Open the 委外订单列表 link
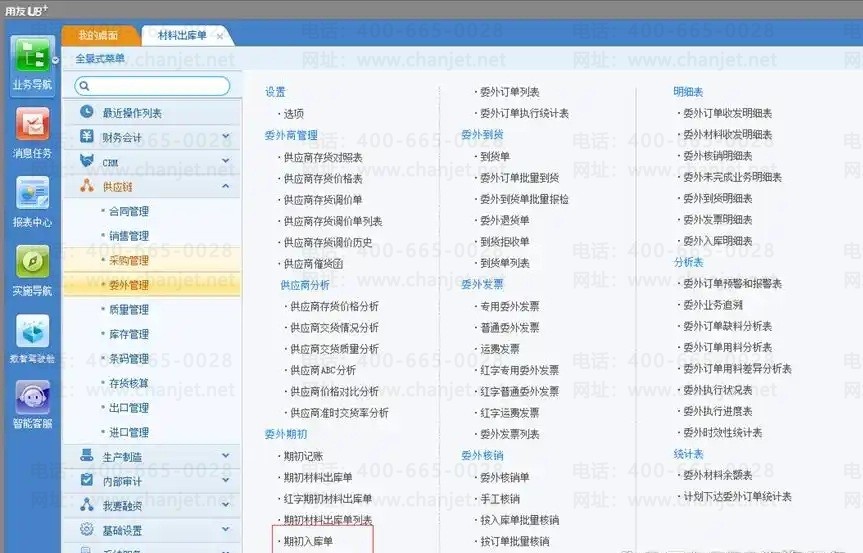Image resolution: width=863 pixels, height=553 pixels. pos(509,92)
